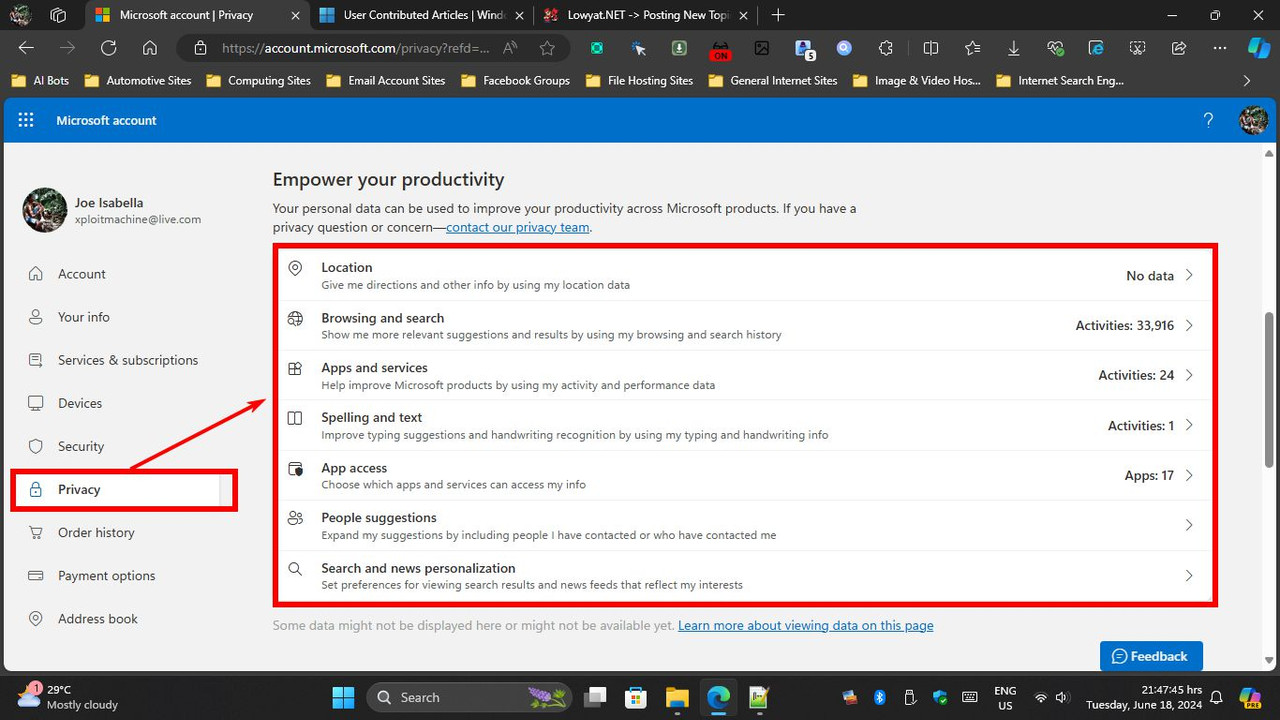Open the contact our privacy team link
The width and height of the screenshot is (1280, 720).
coord(517,227)
